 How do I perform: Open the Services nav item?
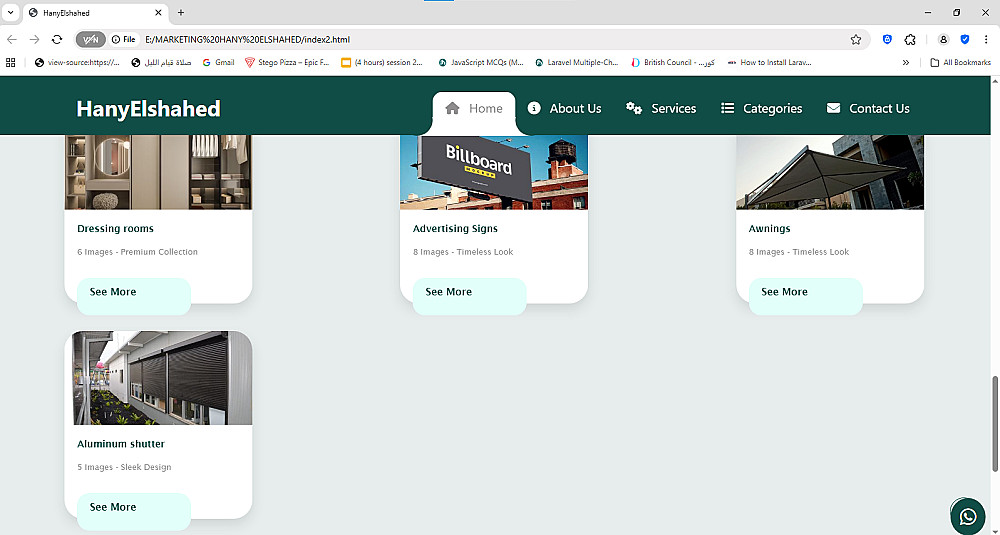click(x=661, y=108)
